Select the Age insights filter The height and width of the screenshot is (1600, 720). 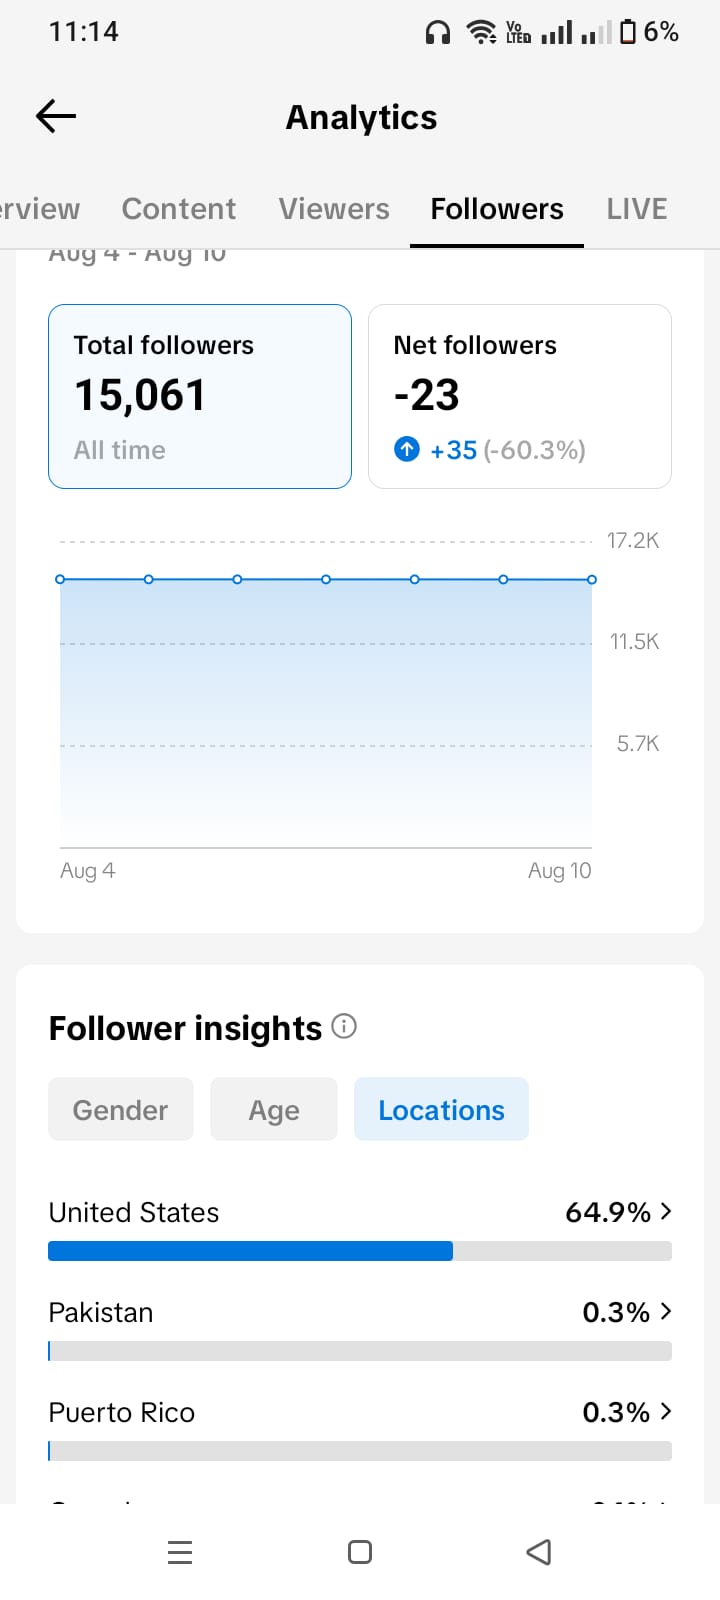tap(274, 1109)
